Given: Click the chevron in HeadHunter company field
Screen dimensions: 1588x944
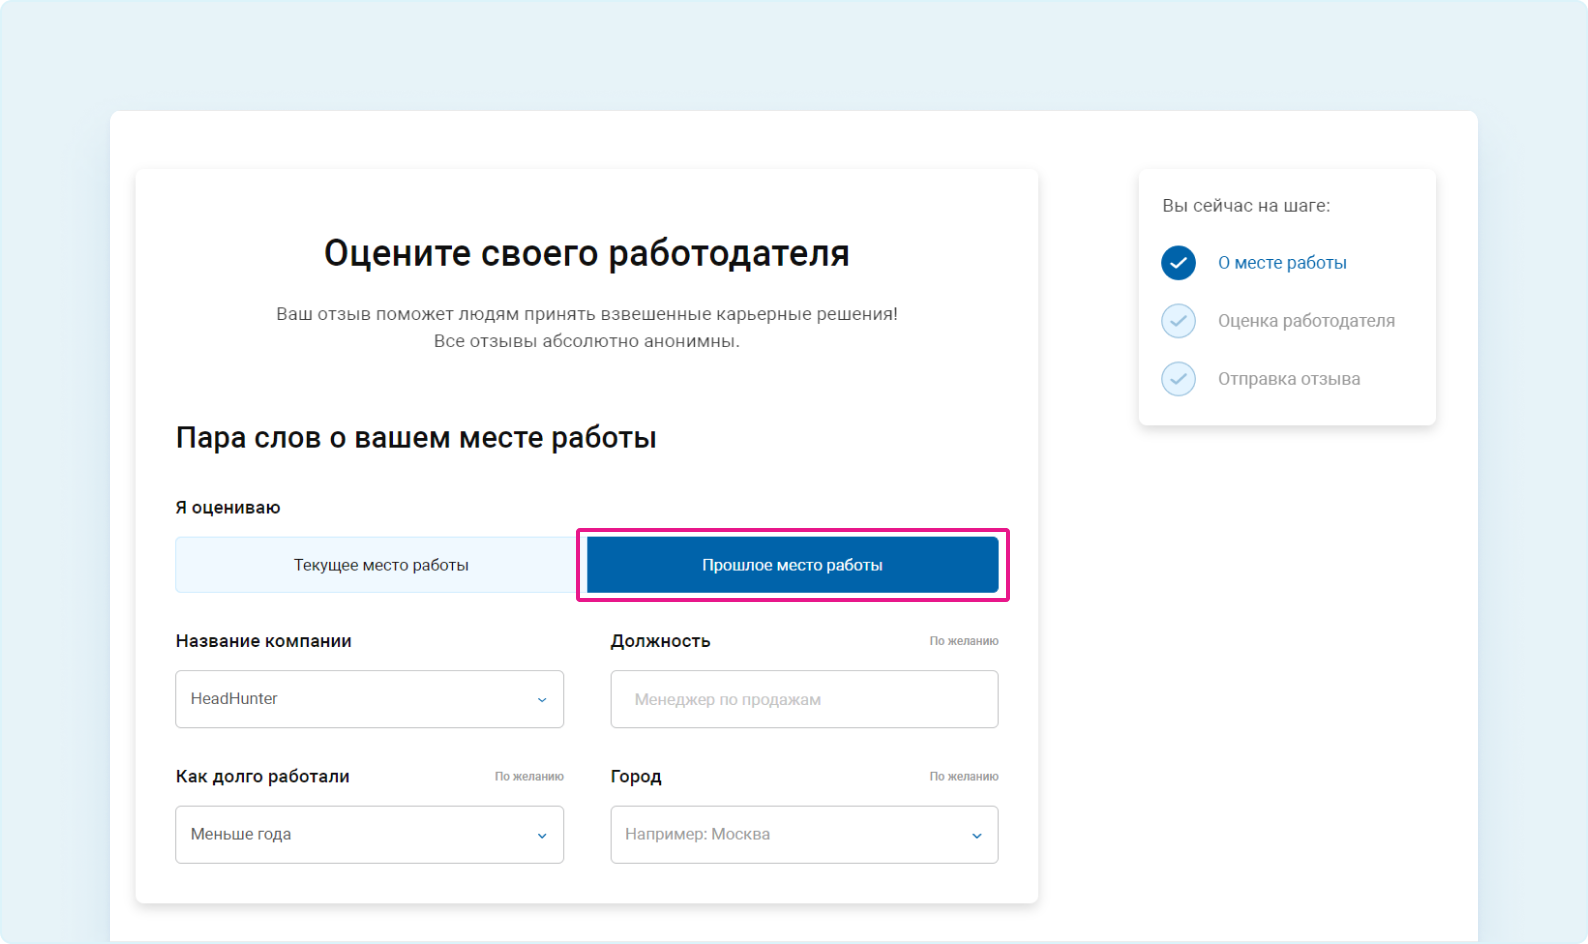Looking at the screenshot, I should pos(542,700).
